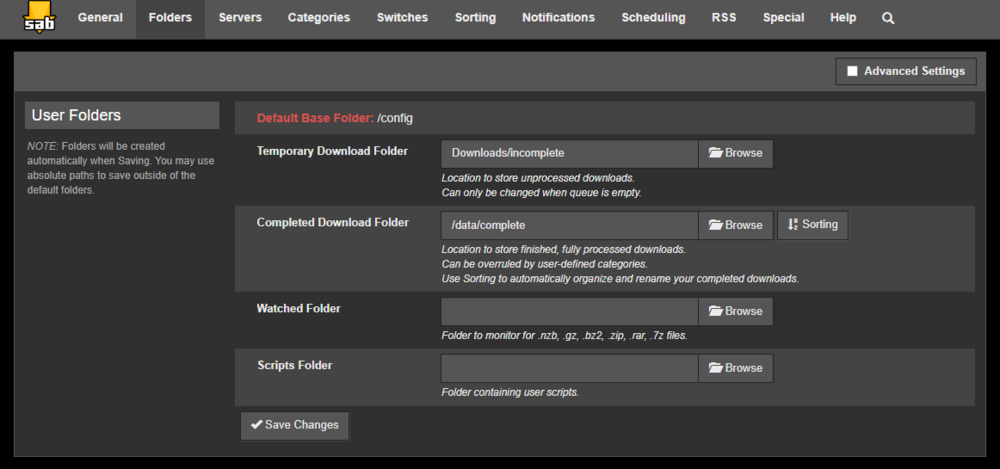Go to the Categories tab
This screenshot has width=1000, height=469.
[319, 18]
